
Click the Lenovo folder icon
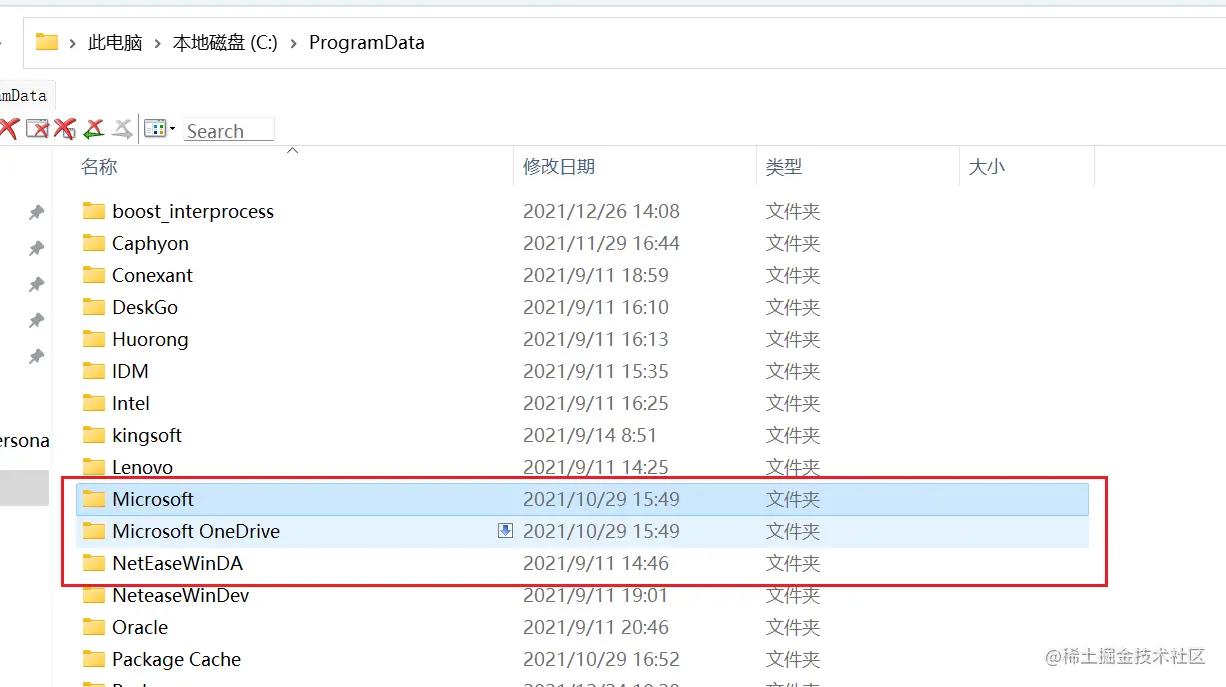tap(94, 467)
